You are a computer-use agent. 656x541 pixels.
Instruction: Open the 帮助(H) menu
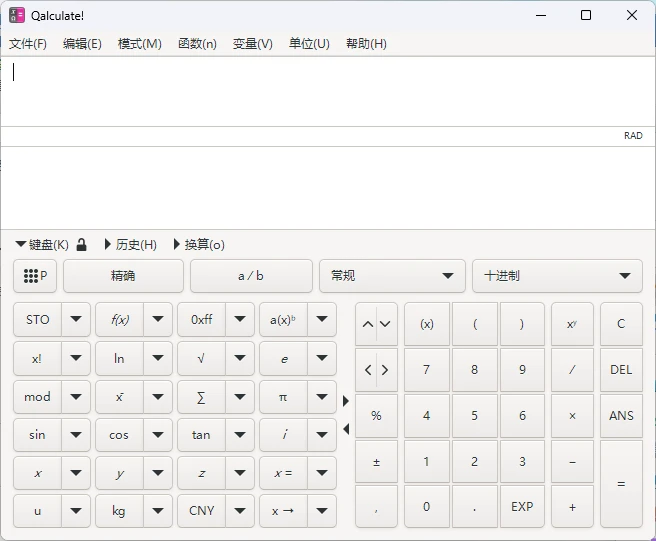tap(366, 44)
